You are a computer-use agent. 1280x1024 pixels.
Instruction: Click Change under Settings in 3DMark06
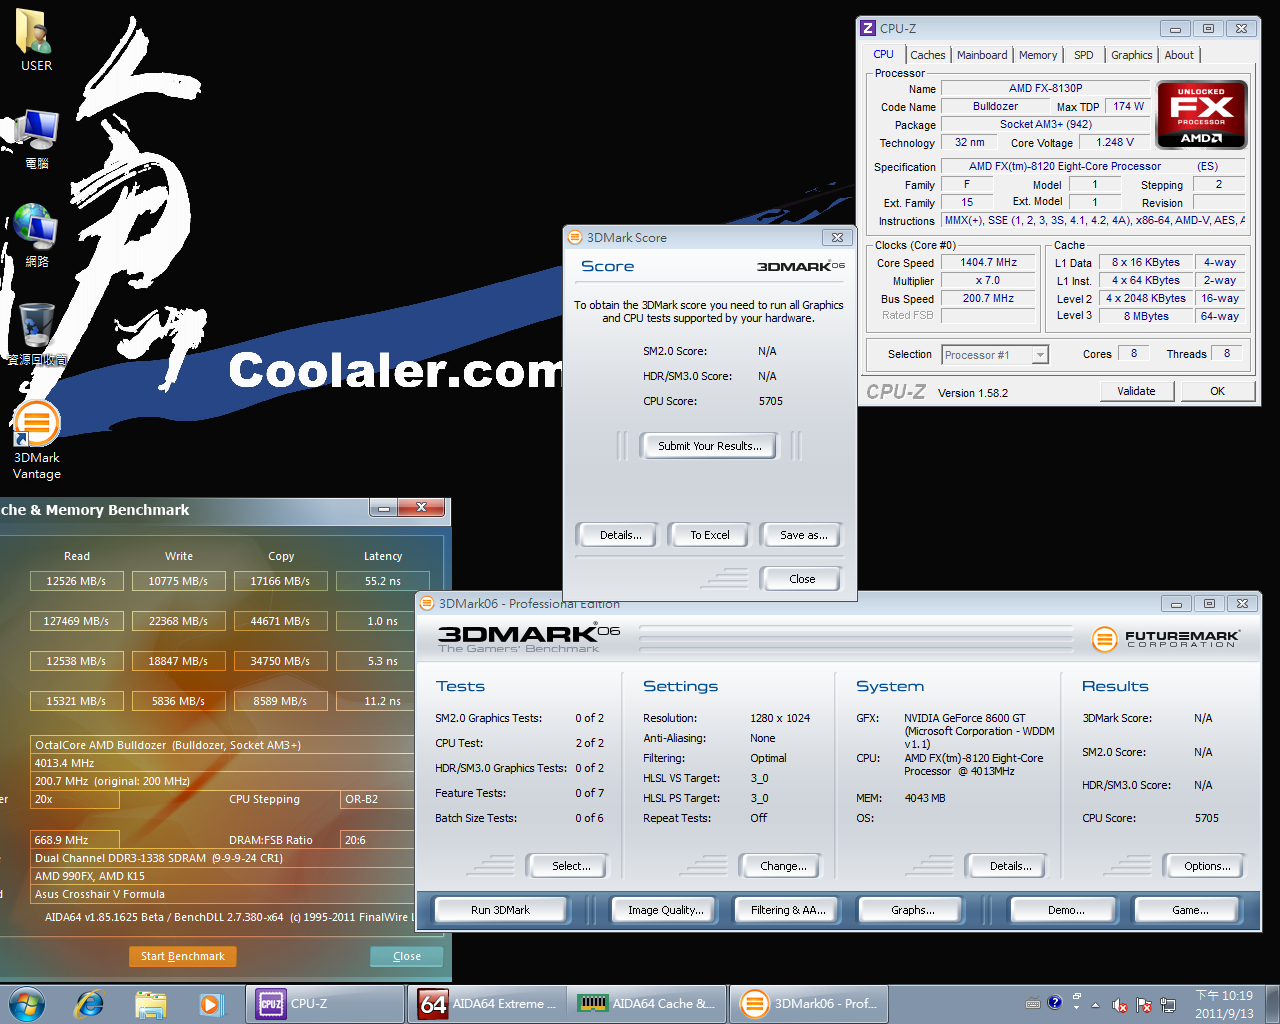[783, 866]
